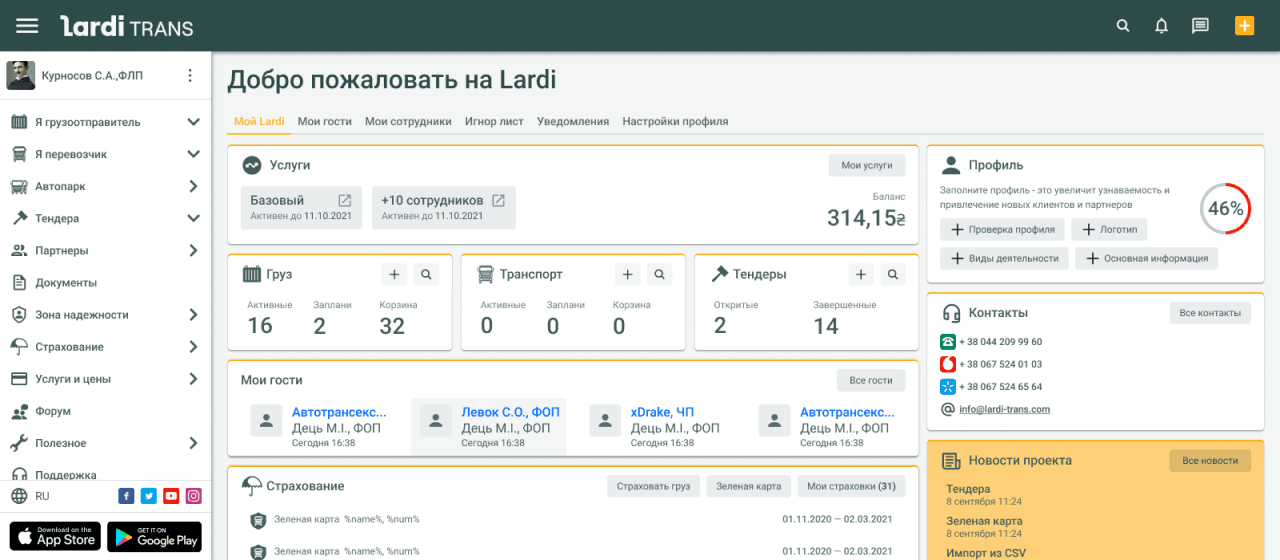Viewport: 1280px width, 560px height.
Task: Switch to Мои гости tab
Action: pos(324,121)
